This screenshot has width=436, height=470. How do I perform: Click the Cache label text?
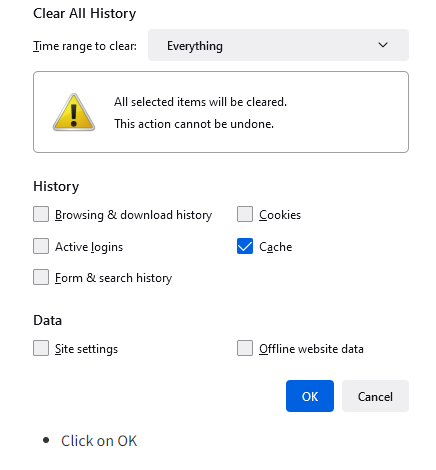(275, 247)
